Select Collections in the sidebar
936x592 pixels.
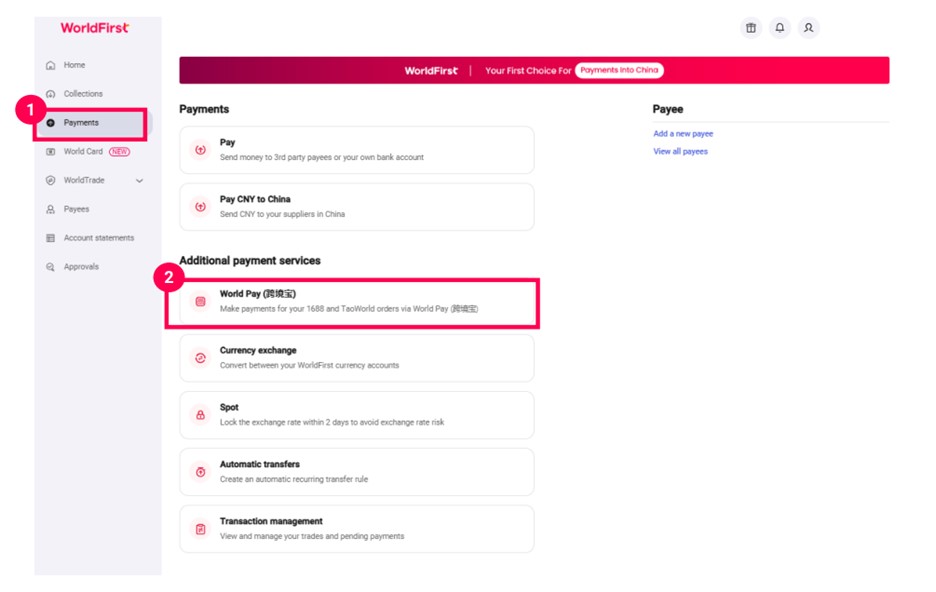[x=83, y=94]
